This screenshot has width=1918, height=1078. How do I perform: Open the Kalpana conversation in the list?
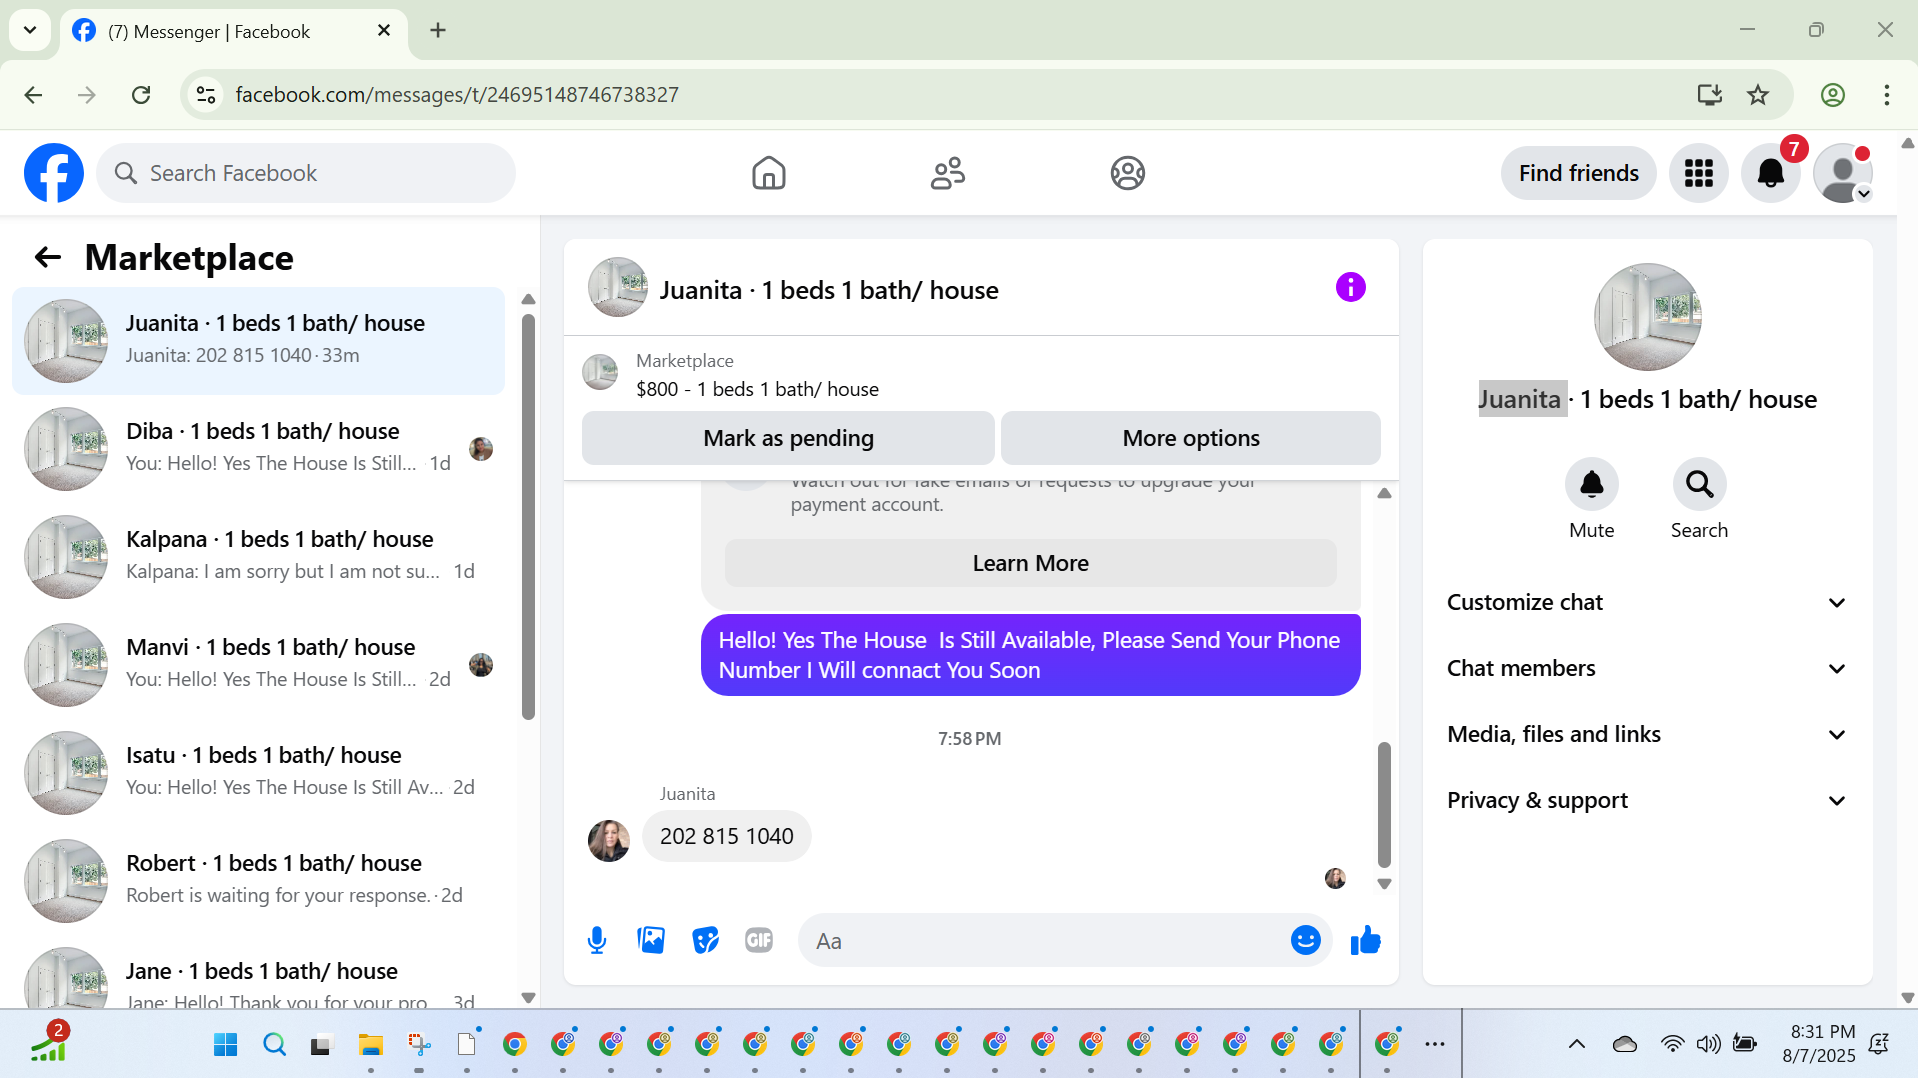258,557
